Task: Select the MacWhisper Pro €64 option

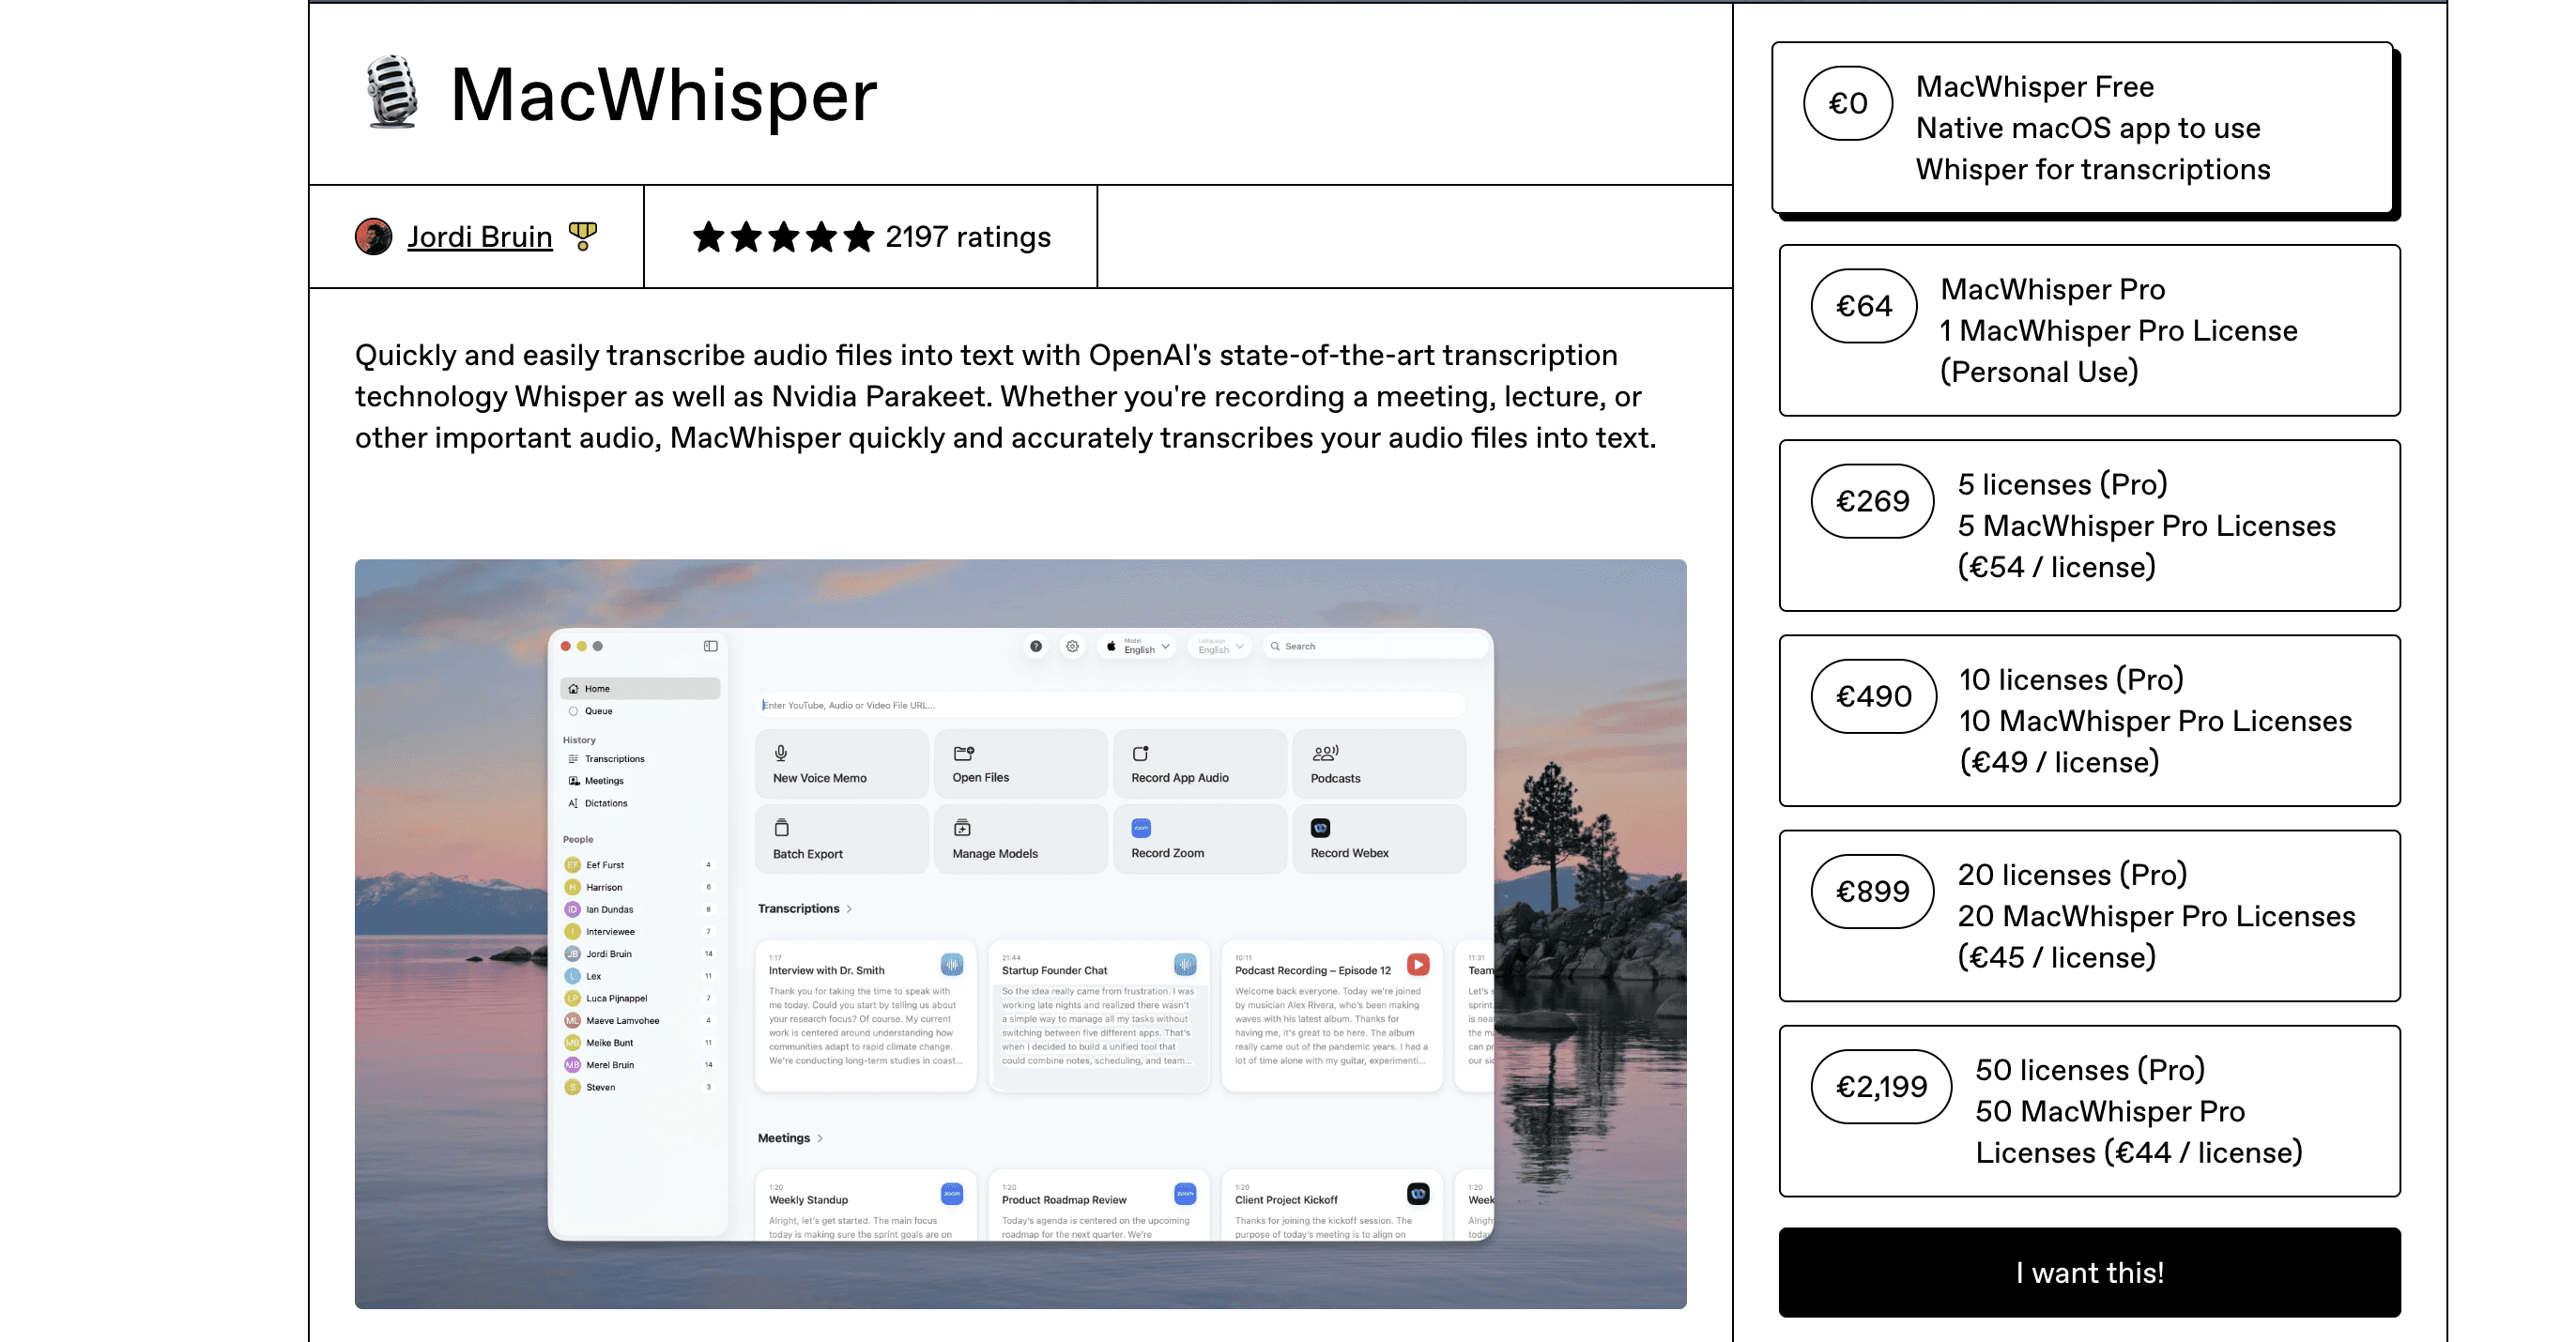Action: point(2089,330)
